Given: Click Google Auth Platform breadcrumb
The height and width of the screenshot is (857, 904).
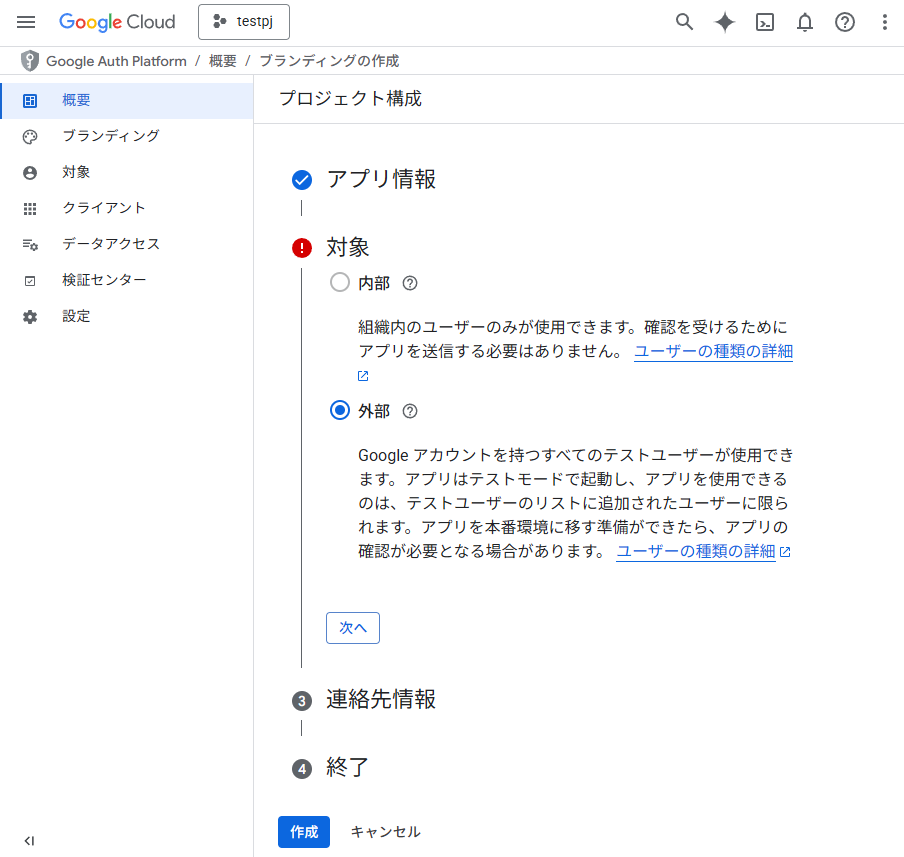Looking at the screenshot, I should coord(116,61).
